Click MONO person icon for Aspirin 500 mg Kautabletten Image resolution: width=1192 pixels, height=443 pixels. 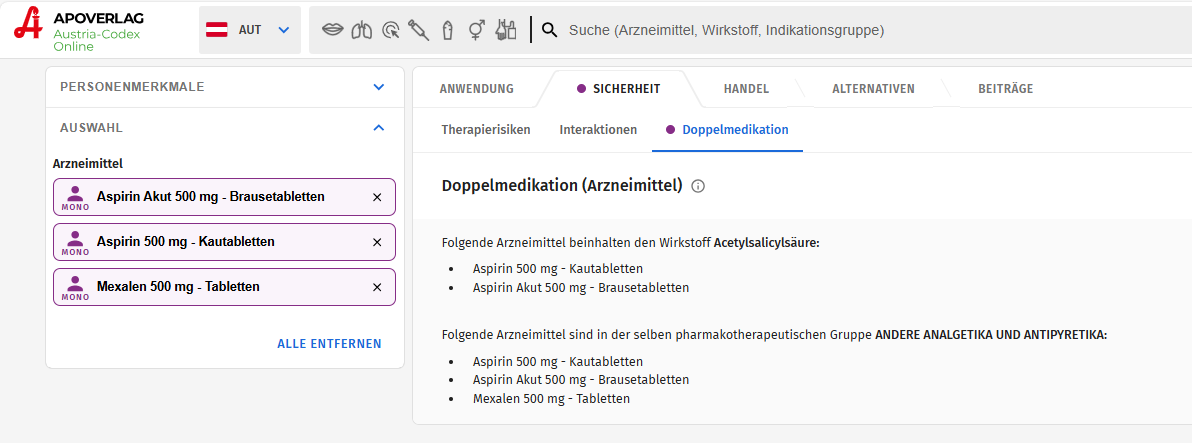[75, 242]
